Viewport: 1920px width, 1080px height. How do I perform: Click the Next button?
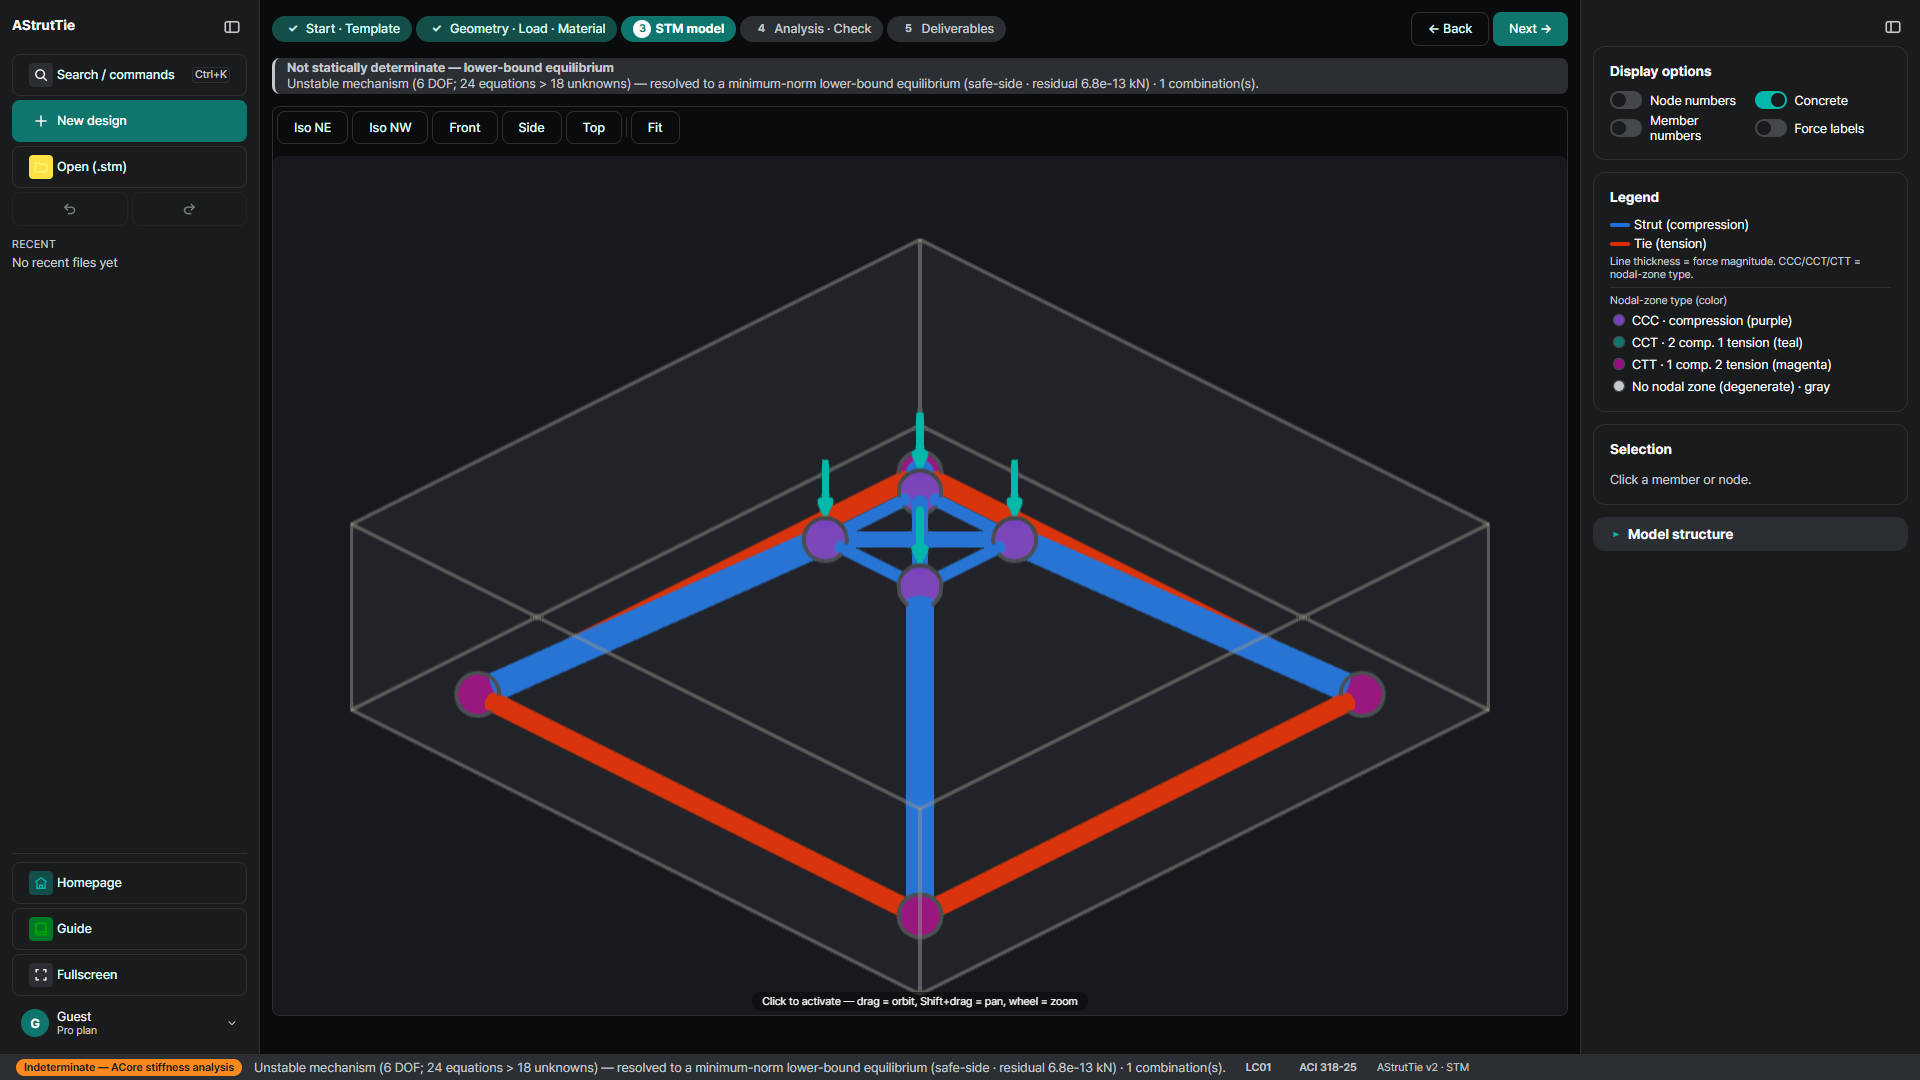(x=1530, y=29)
